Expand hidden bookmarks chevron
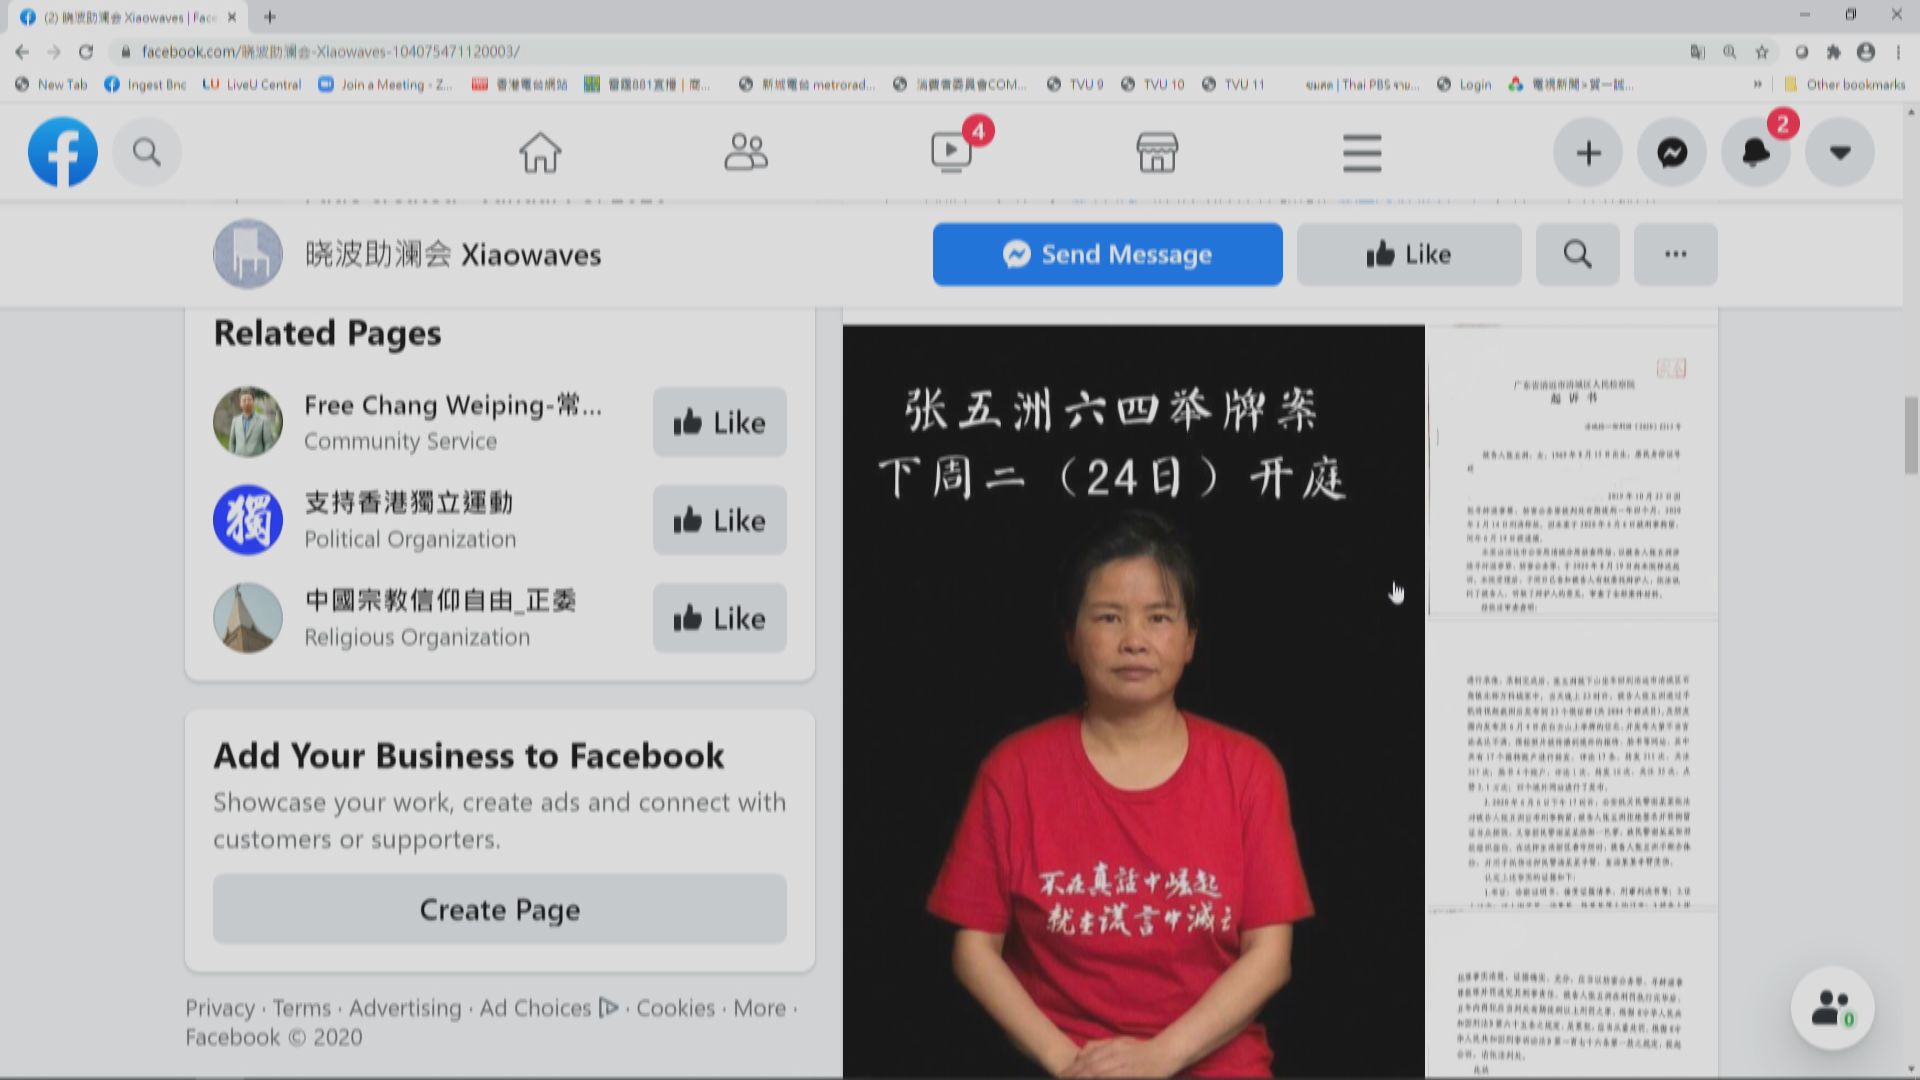Screen dimensions: 1920x1080 click(1757, 85)
